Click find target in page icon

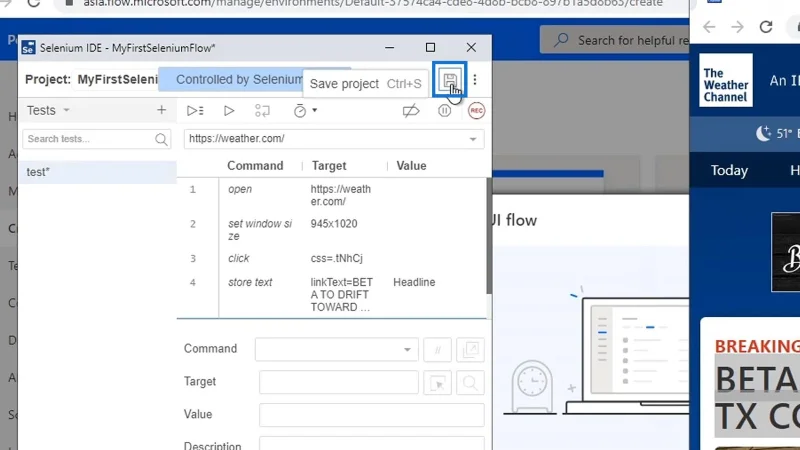click(470, 382)
